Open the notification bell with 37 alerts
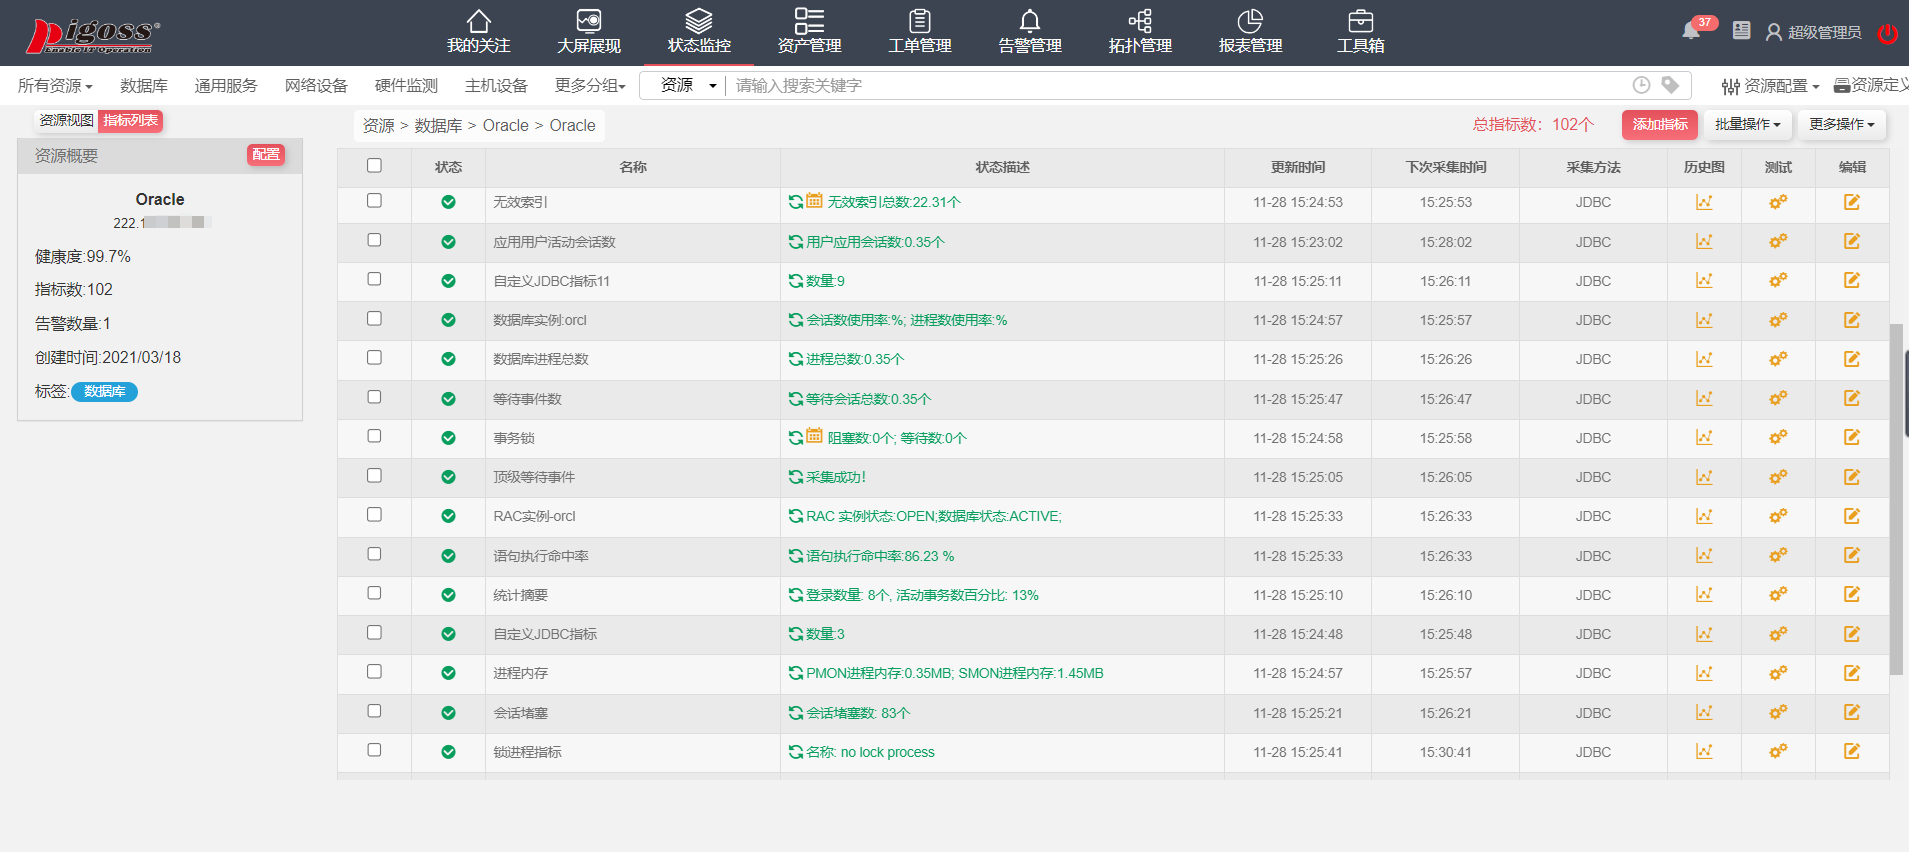Image resolution: width=1909 pixels, height=852 pixels. 1692,30
